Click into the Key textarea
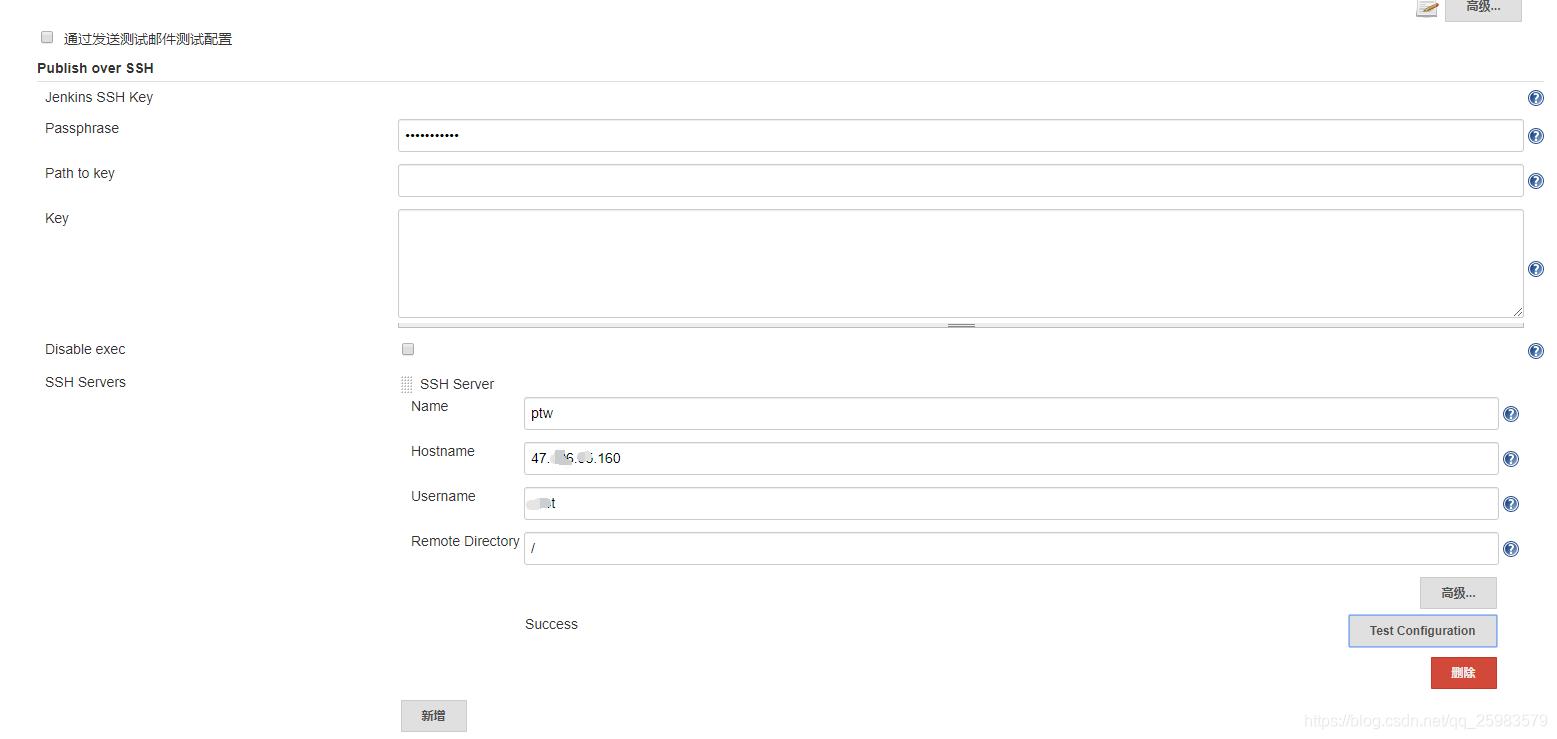The width and height of the screenshot is (1557, 739). (x=960, y=263)
